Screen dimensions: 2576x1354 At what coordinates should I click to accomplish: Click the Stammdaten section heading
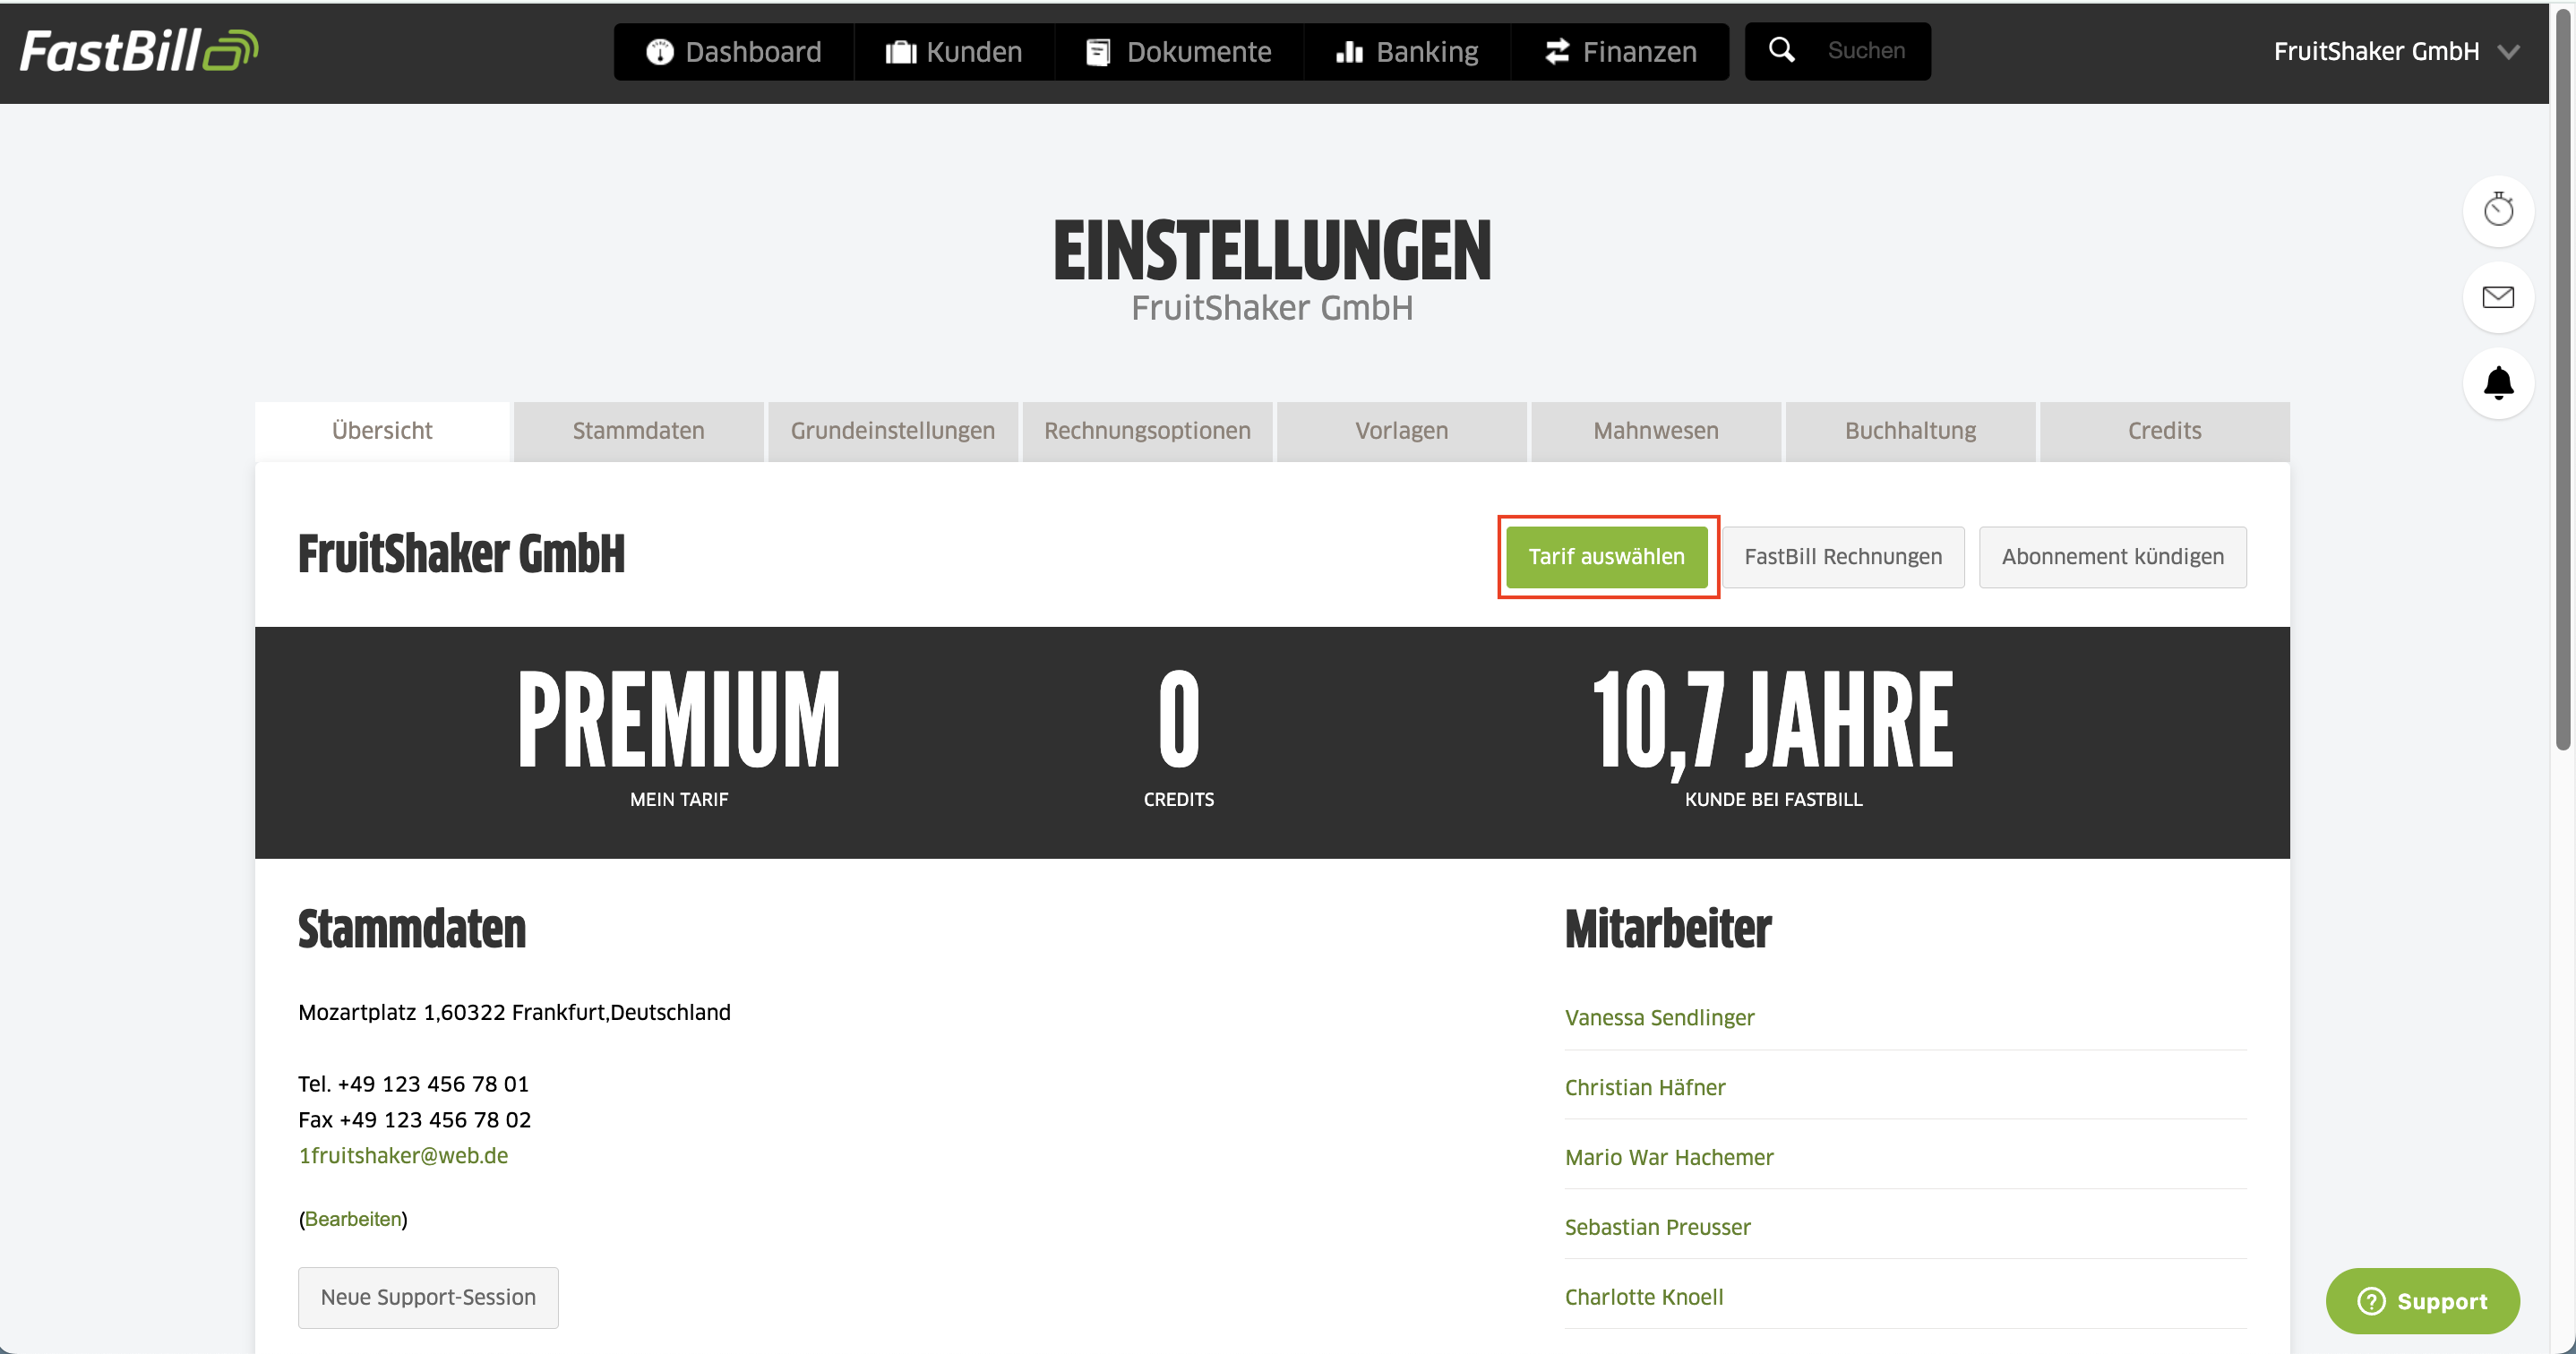412,929
